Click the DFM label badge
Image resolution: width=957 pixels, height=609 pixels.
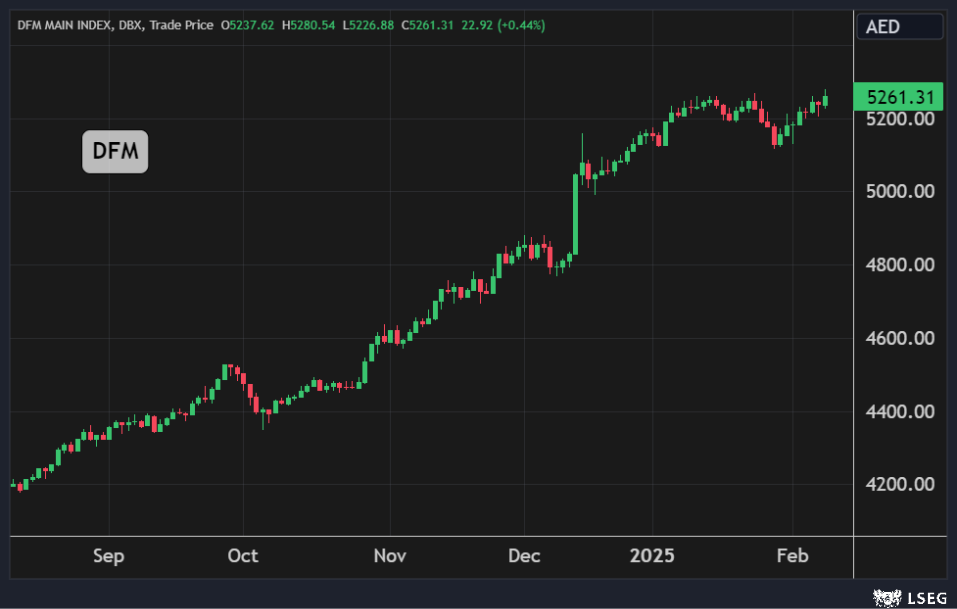[115, 151]
